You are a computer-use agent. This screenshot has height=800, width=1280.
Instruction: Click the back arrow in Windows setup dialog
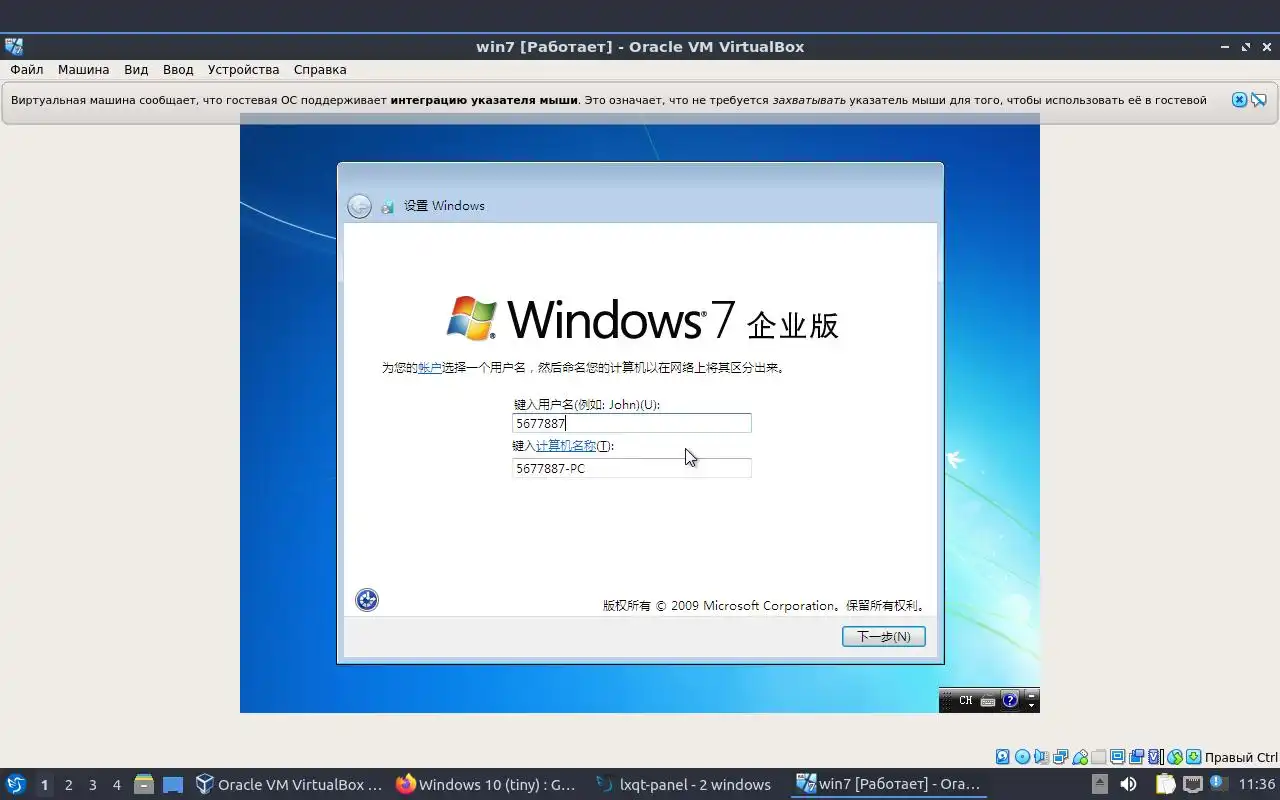[359, 206]
